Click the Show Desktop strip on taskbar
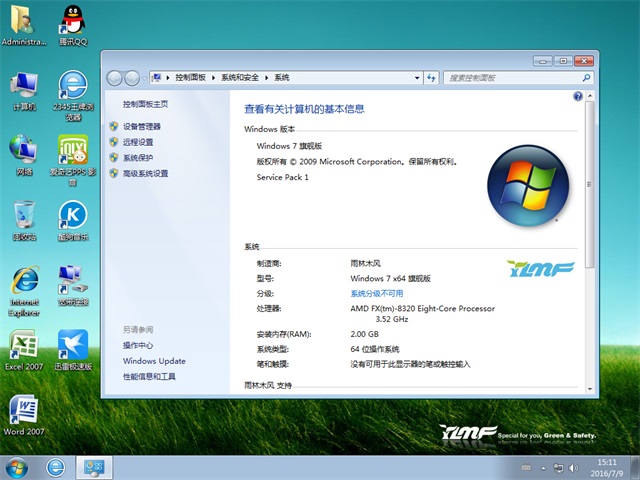The width and height of the screenshot is (640, 480). [636, 468]
